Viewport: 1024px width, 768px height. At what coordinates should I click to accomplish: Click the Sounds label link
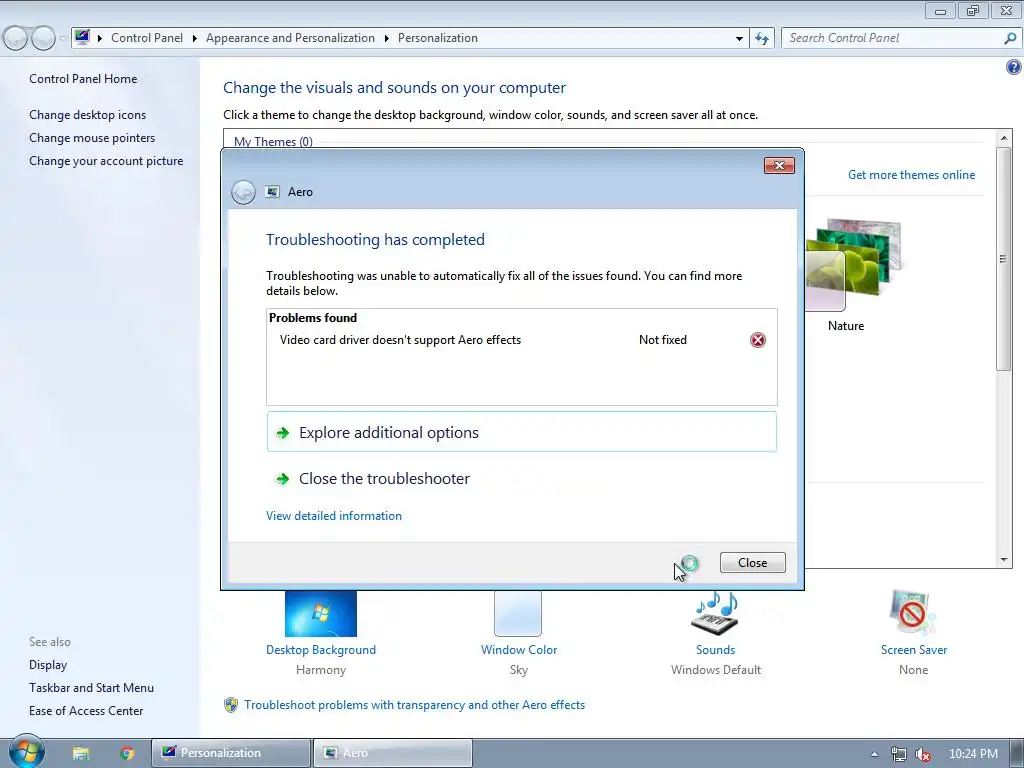tap(715, 650)
